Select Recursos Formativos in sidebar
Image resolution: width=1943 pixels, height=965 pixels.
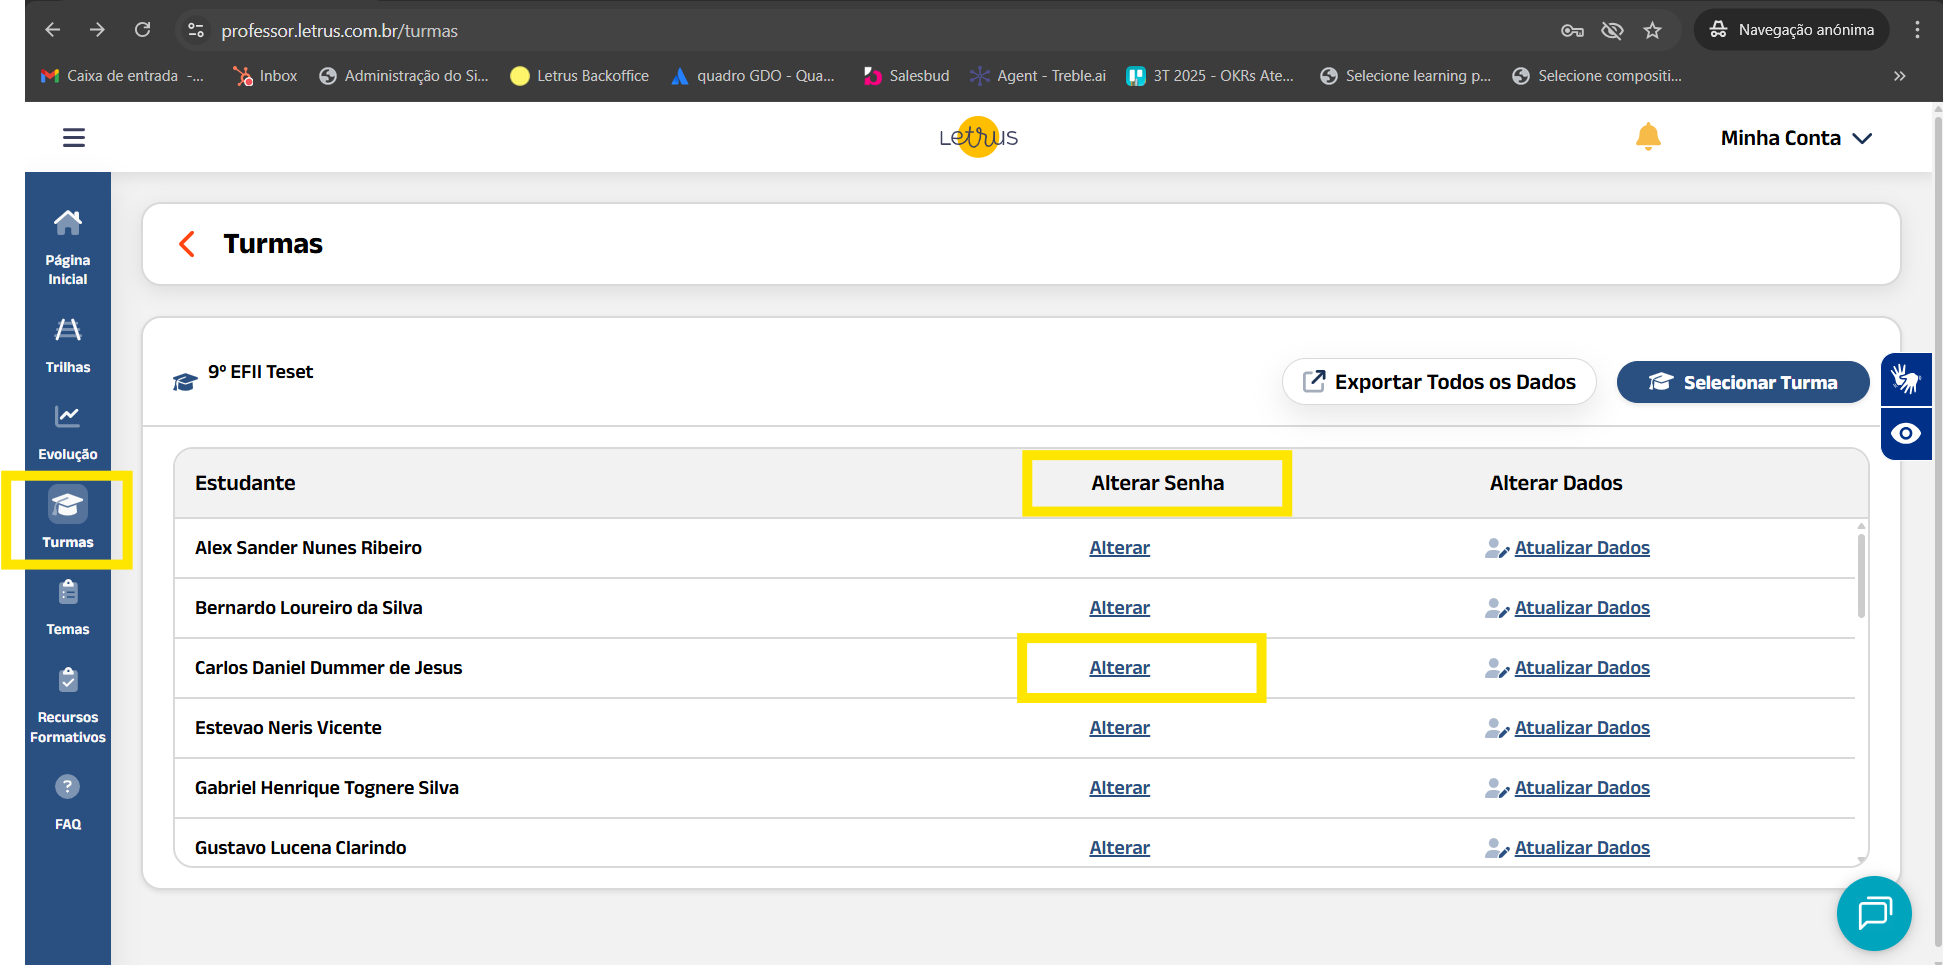pyautogui.click(x=68, y=706)
